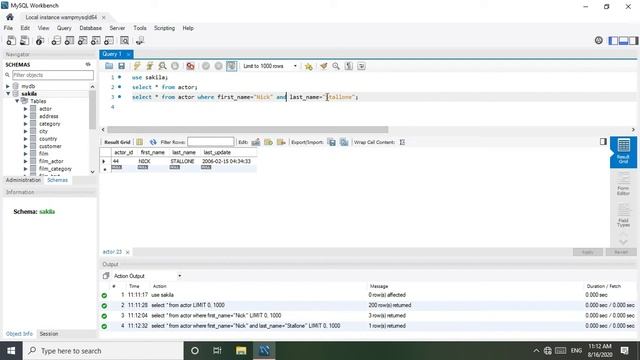The height and width of the screenshot is (360, 640).
Task: Execute the statement under the cursor
Action: (150, 66)
